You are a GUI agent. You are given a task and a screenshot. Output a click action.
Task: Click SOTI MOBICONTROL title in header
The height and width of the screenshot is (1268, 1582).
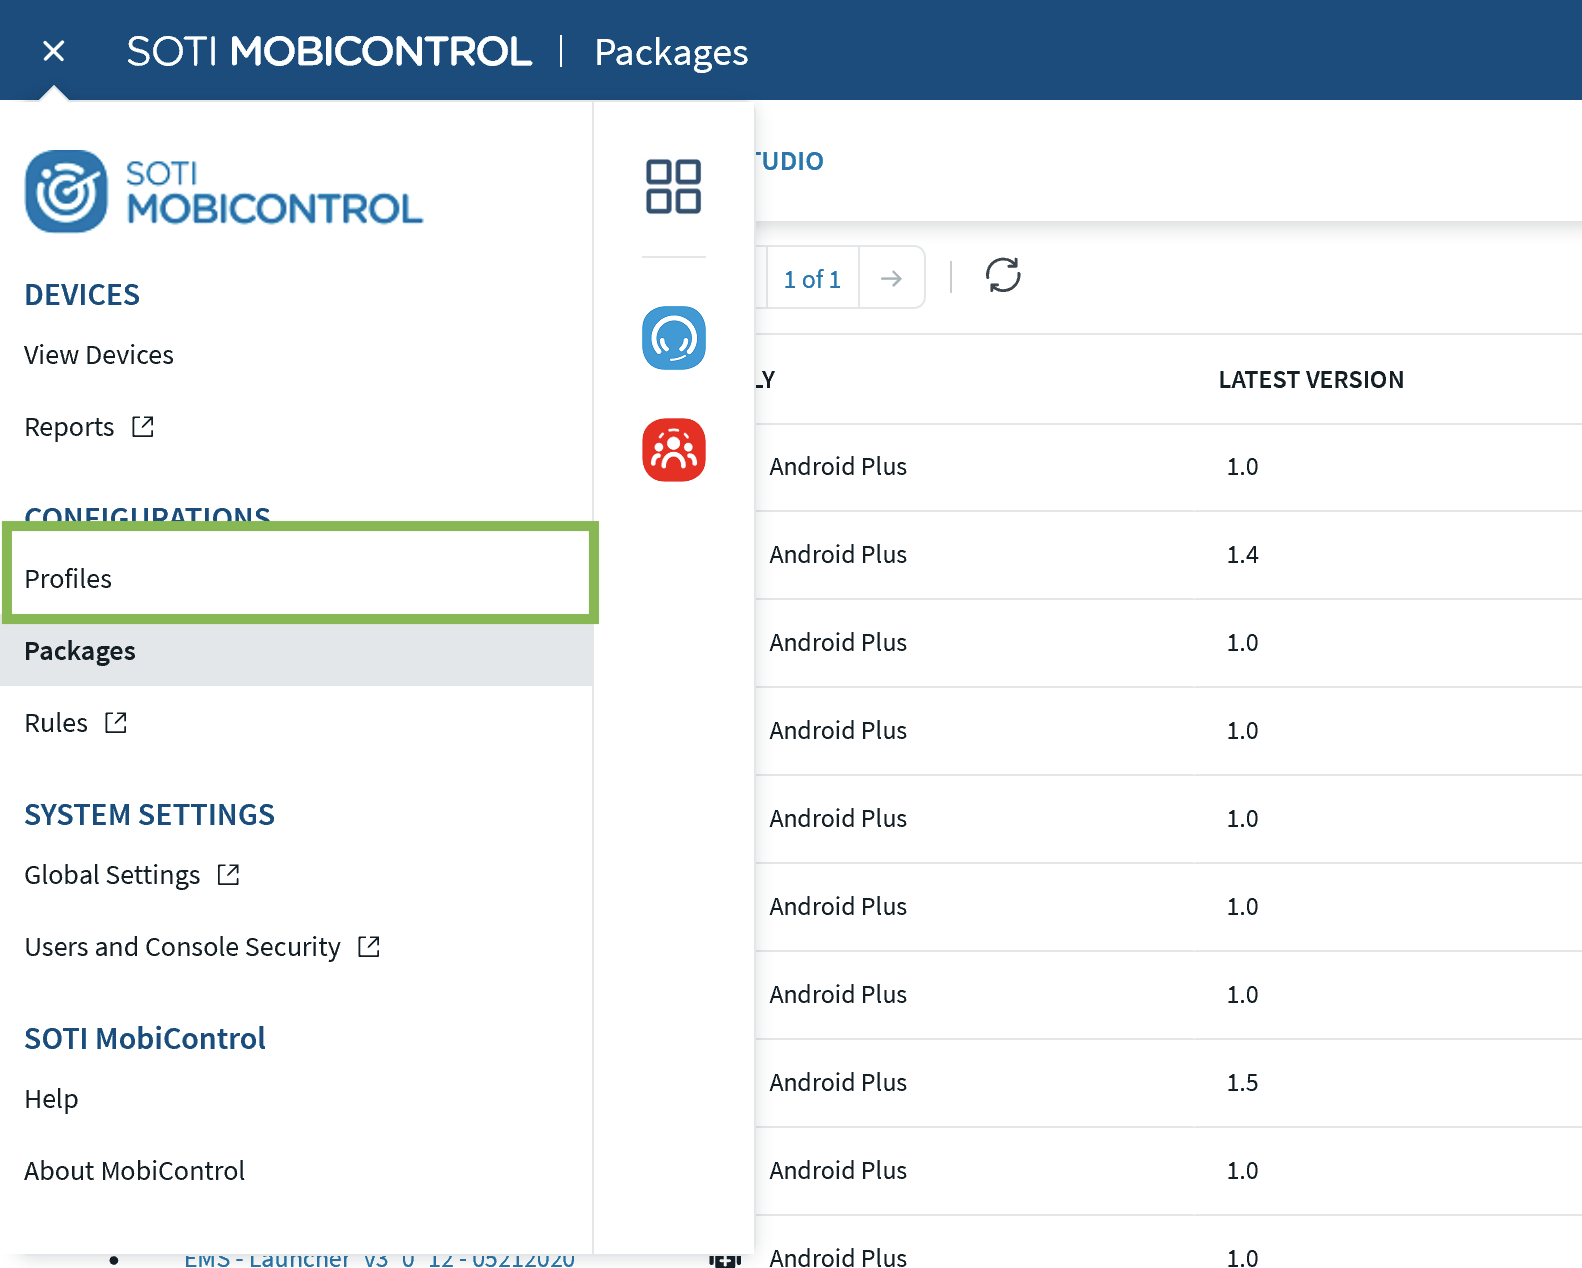pos(329,51)
